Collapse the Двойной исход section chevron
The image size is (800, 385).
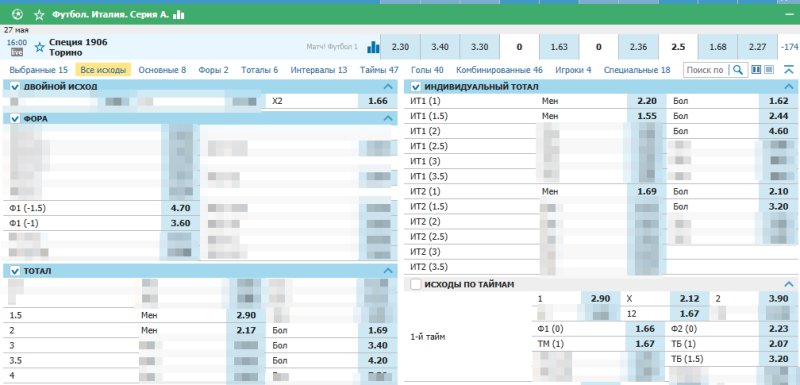388,87
